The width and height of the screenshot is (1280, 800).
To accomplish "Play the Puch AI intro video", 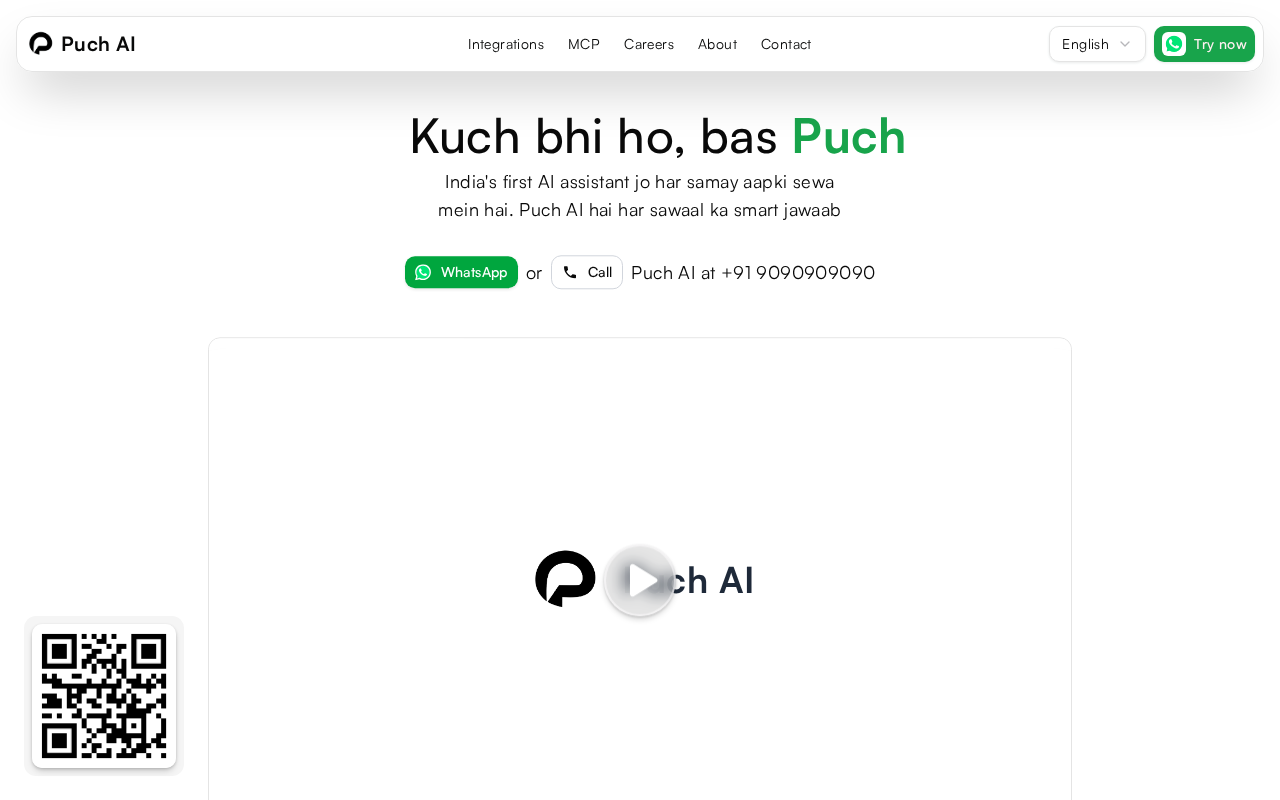I will pos(640,580).
